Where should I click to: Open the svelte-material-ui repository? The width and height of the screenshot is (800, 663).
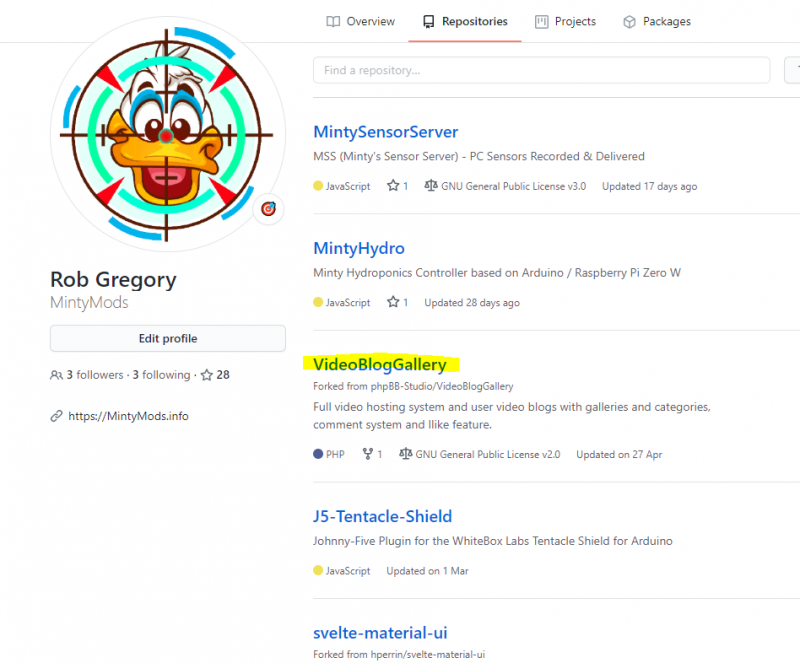380,632
